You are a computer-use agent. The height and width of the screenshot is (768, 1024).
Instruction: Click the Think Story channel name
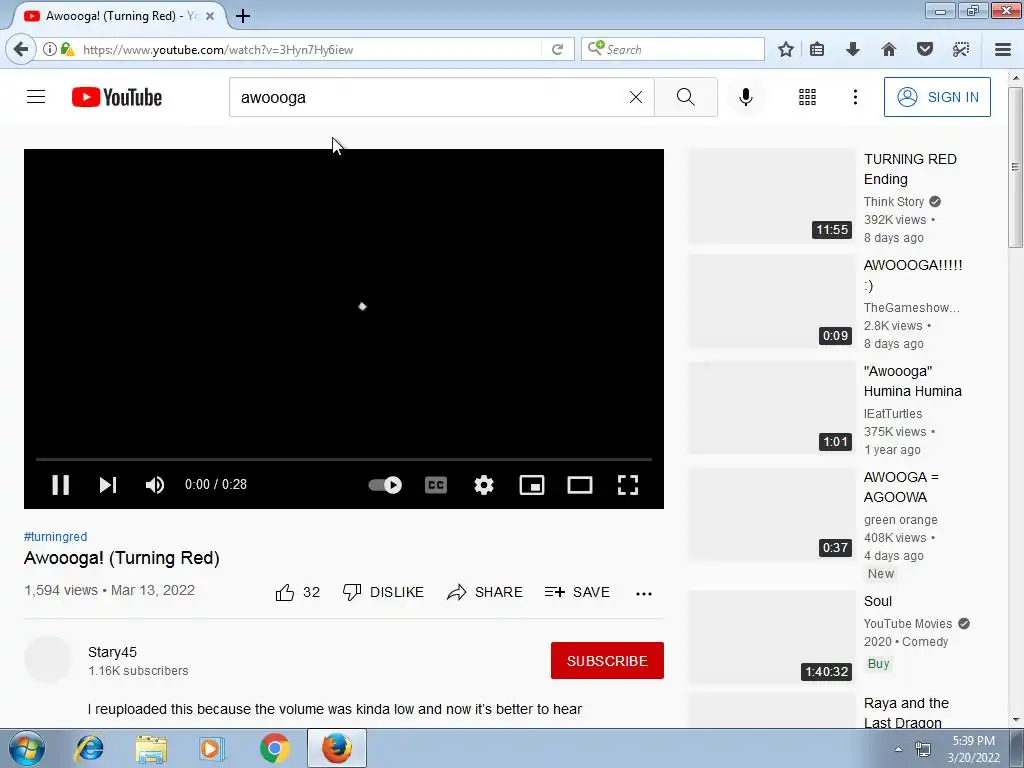pos(893,202)
